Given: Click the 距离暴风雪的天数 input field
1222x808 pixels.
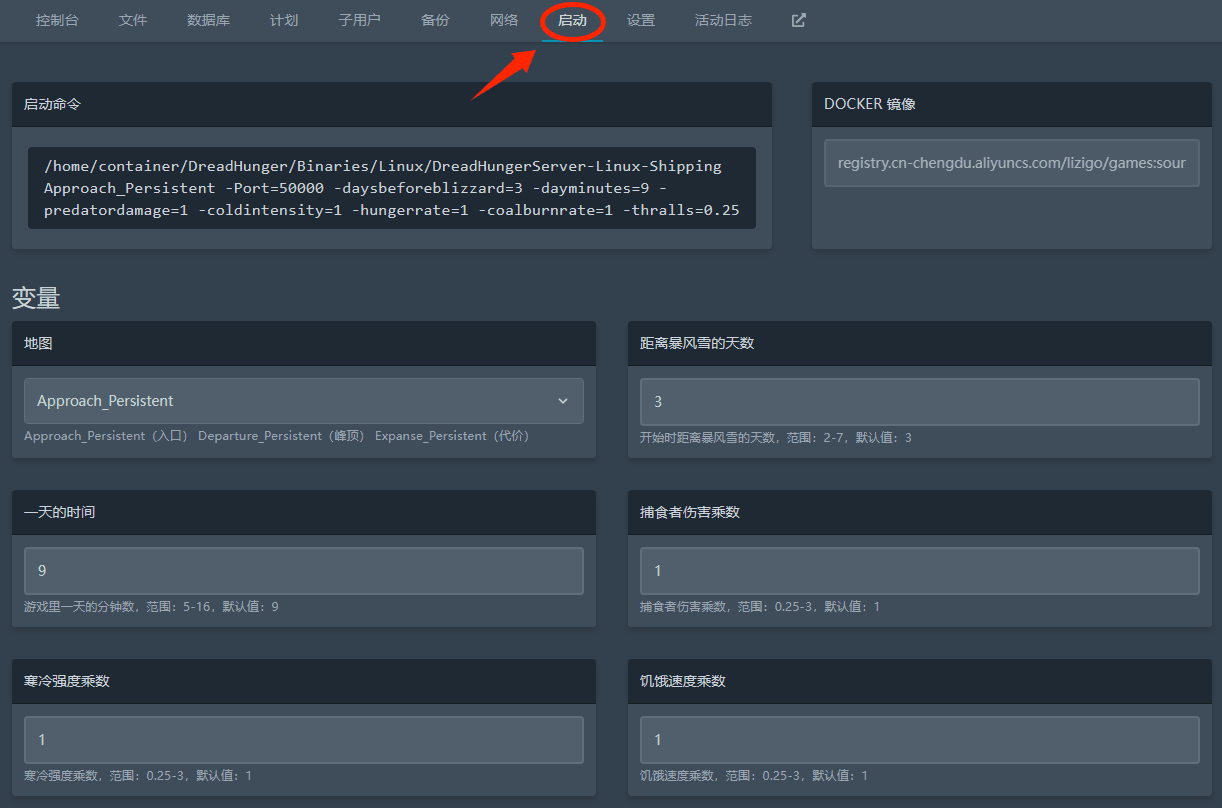Looking at the screenshot, I should (x=920, y=401).
